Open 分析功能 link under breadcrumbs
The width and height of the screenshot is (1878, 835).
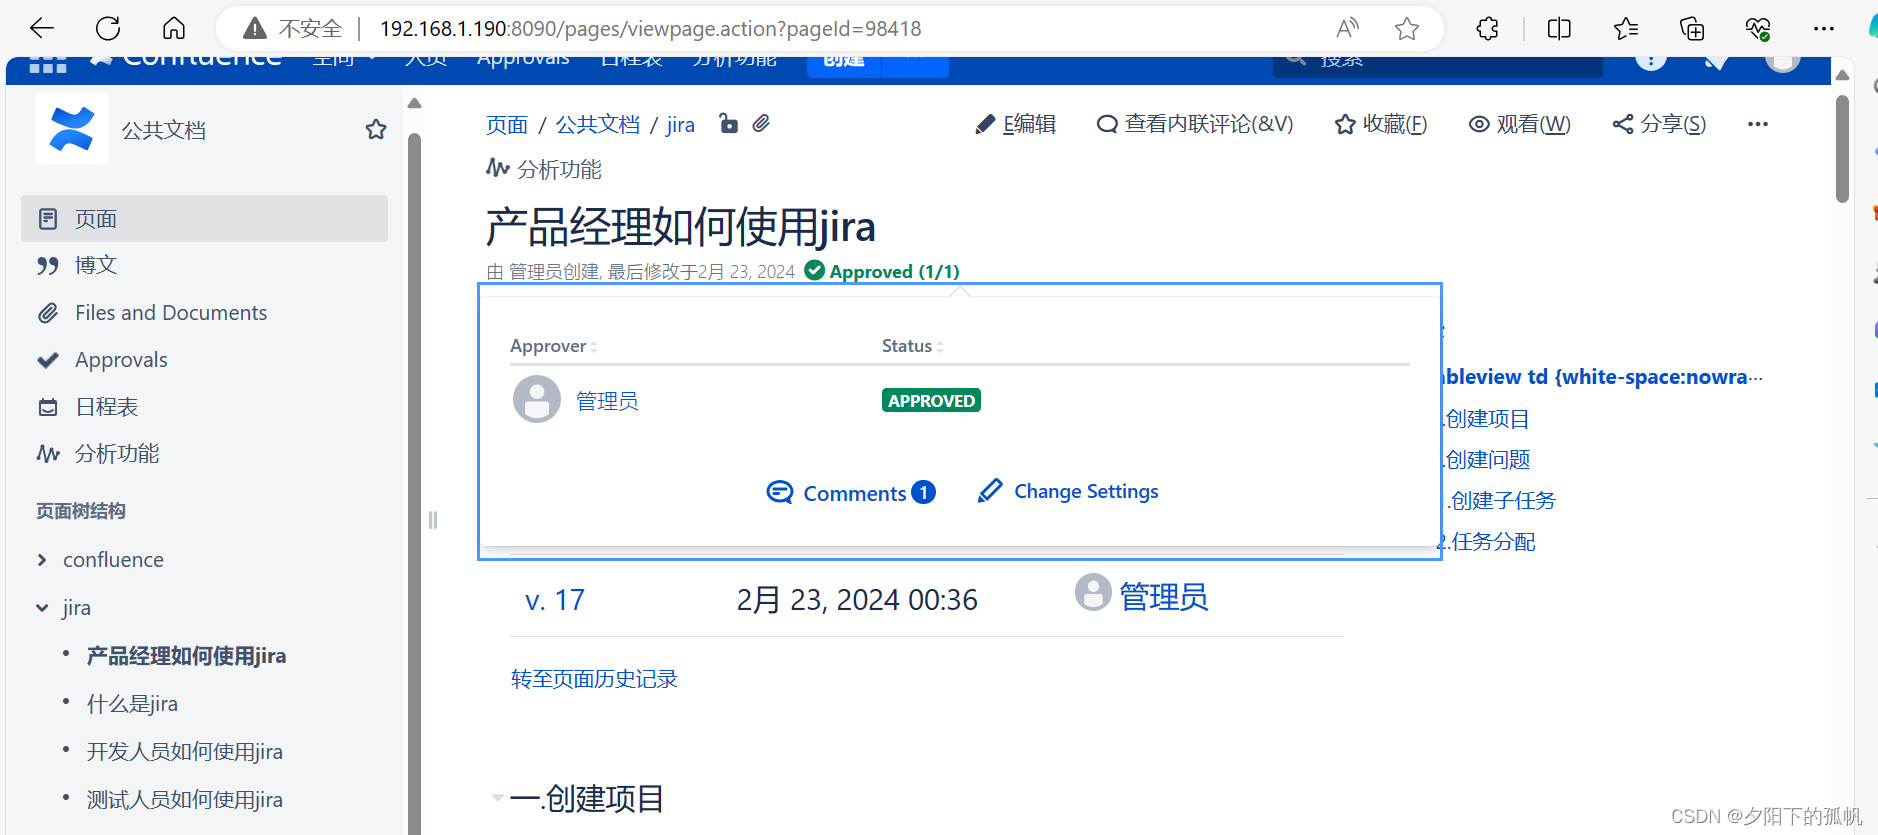click(544, 169)
